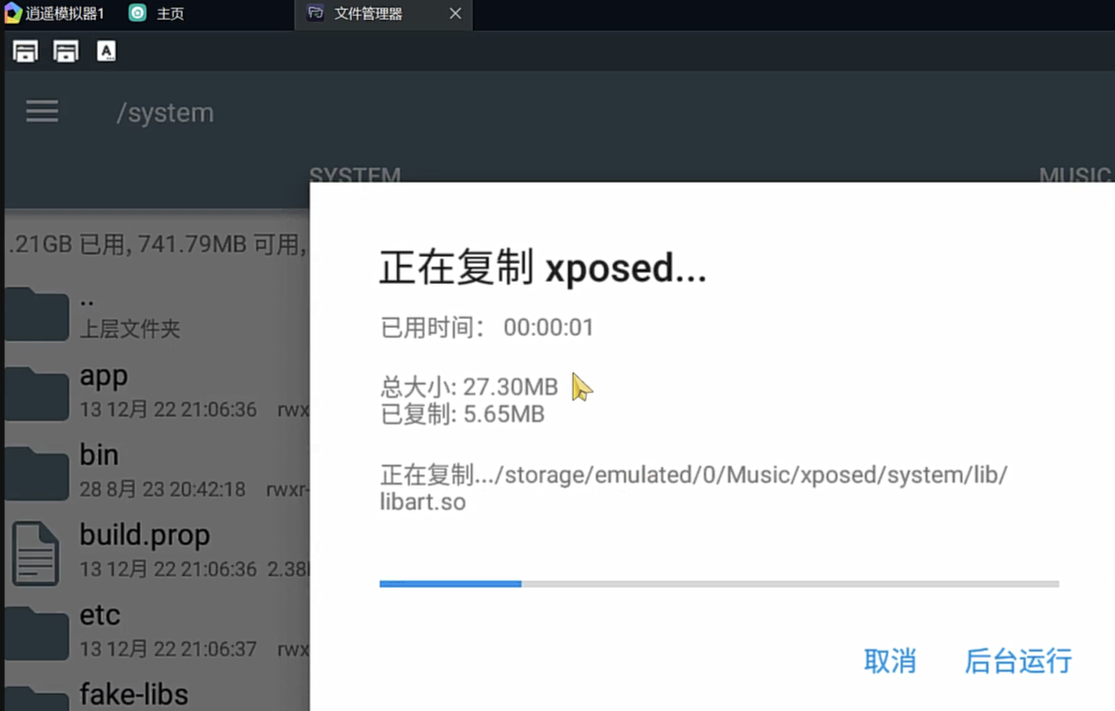Select the folder icon beside bin
Image resolution: width=1115 pixels, height=711 pixels.
pyautogui.click(x=37, y=474)
